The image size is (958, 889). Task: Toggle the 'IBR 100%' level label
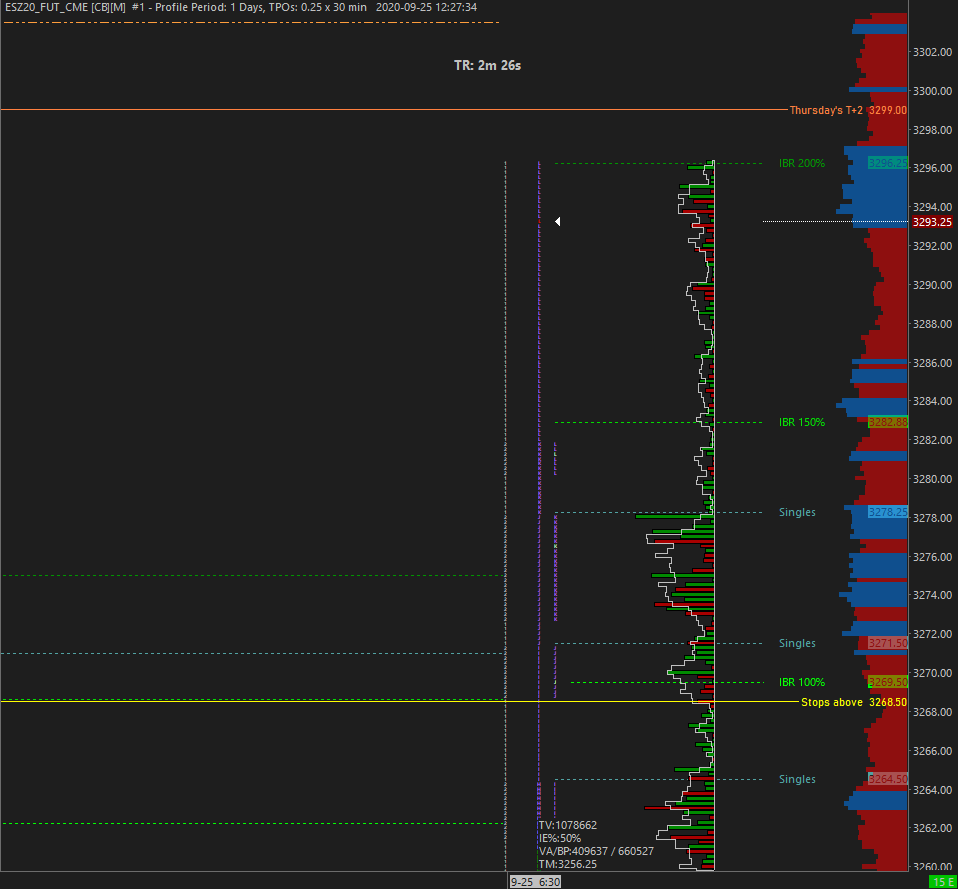click(800, 682)
